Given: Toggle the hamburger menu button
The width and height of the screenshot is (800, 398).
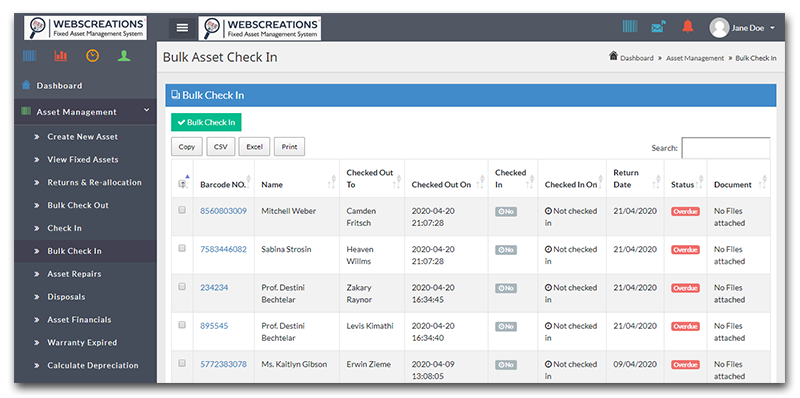Looking at the screenshot, I should click(x=182, y=28).
